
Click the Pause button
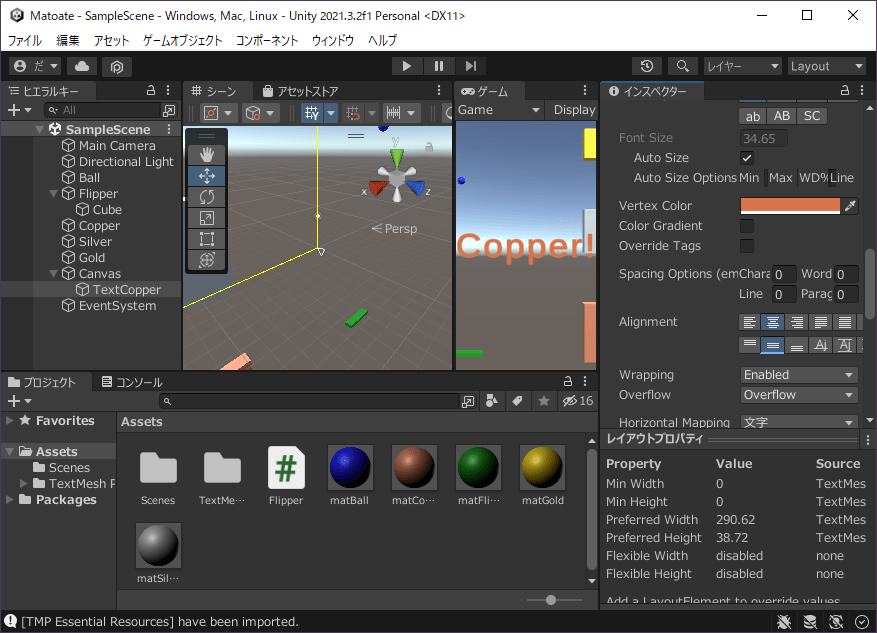[438, 66]
